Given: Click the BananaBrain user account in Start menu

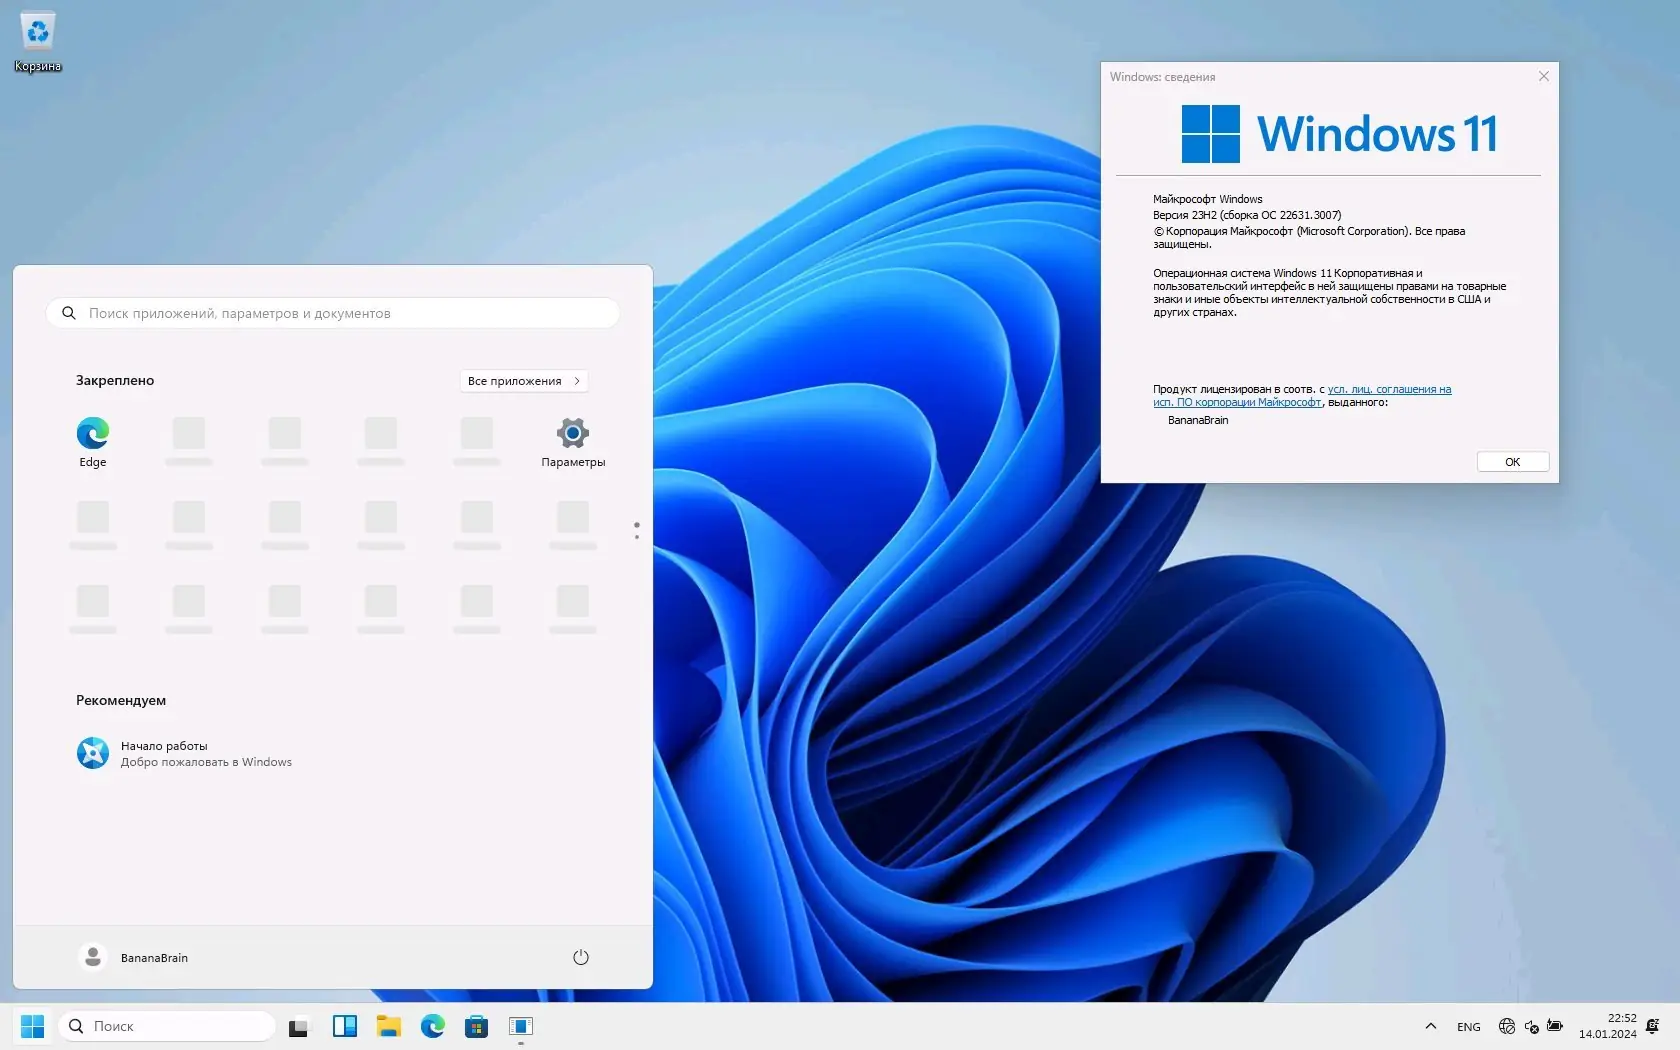Looking at the screenshot, I should (x=134, y=957).
